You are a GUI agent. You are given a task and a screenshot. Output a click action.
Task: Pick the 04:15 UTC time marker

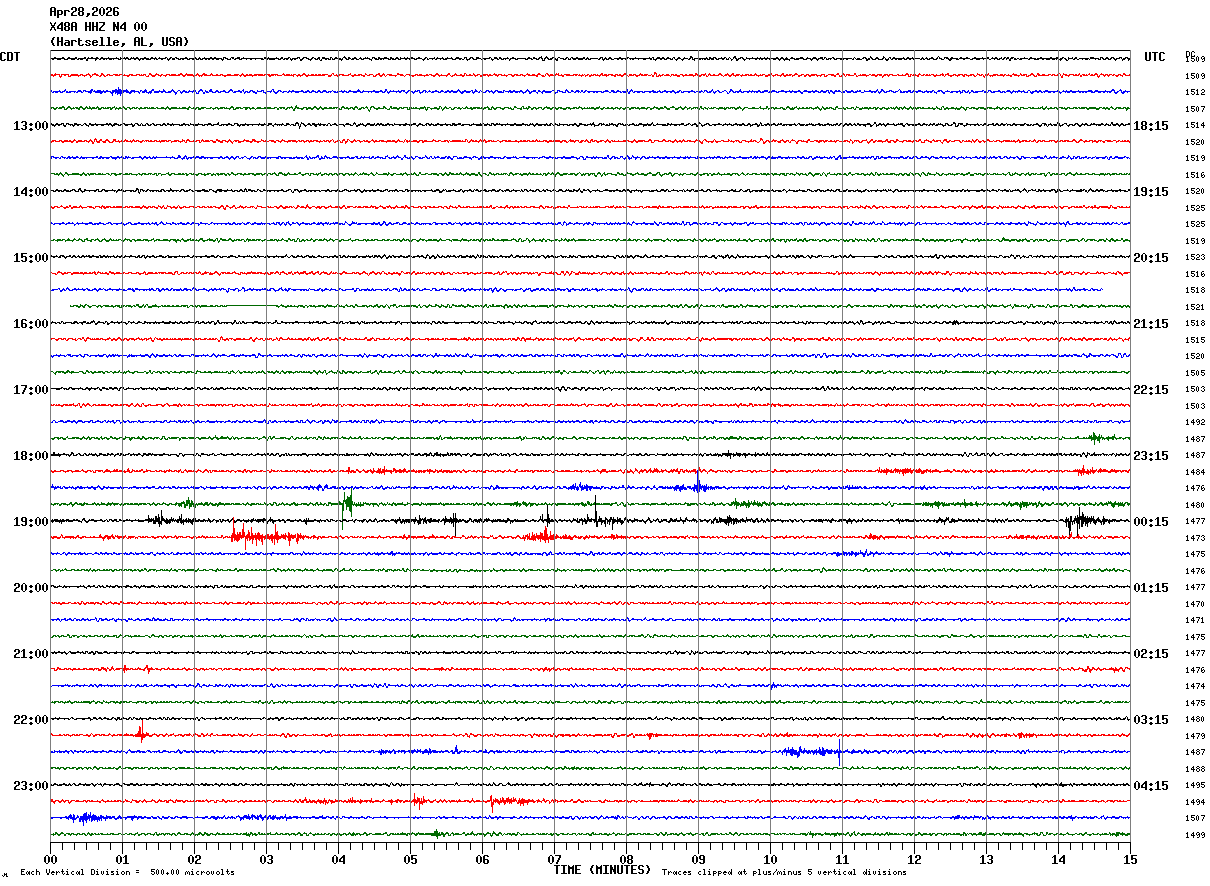(1150, 786)
